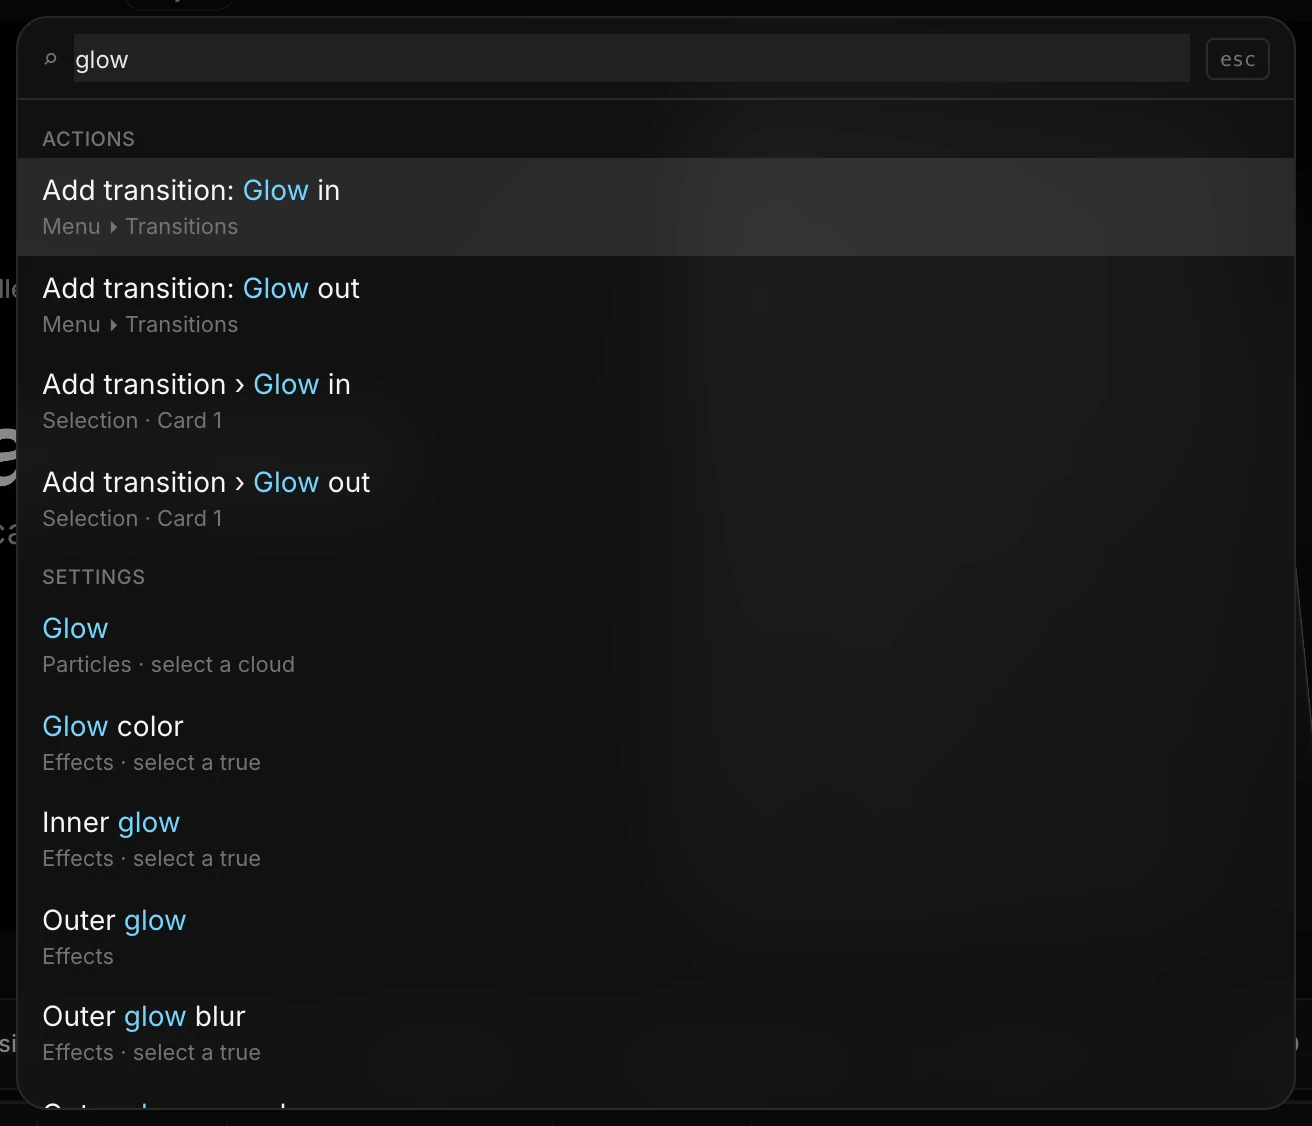Click the search magnifier icon
The width and height of the screenshot is (1312, 1126).
click(x=51, y=59)
